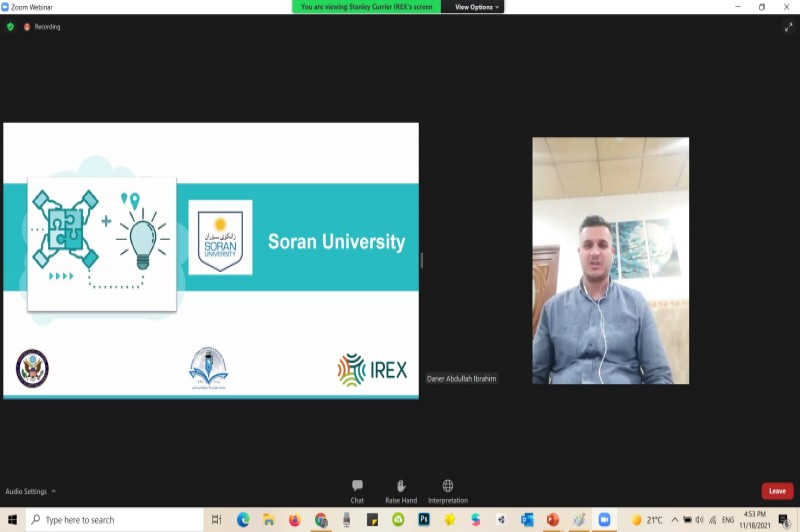Expand the Audio Settings caret menu
This screenshot has height=532, width=800.
pos(54,491)
